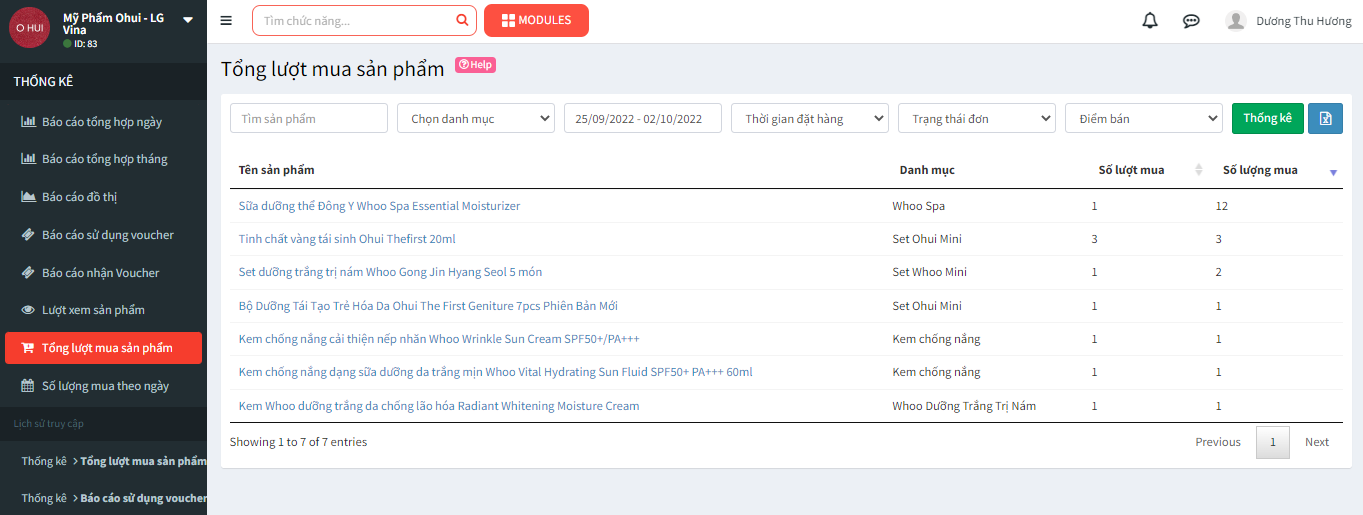Open the chat messages icon

[1191, 21]
